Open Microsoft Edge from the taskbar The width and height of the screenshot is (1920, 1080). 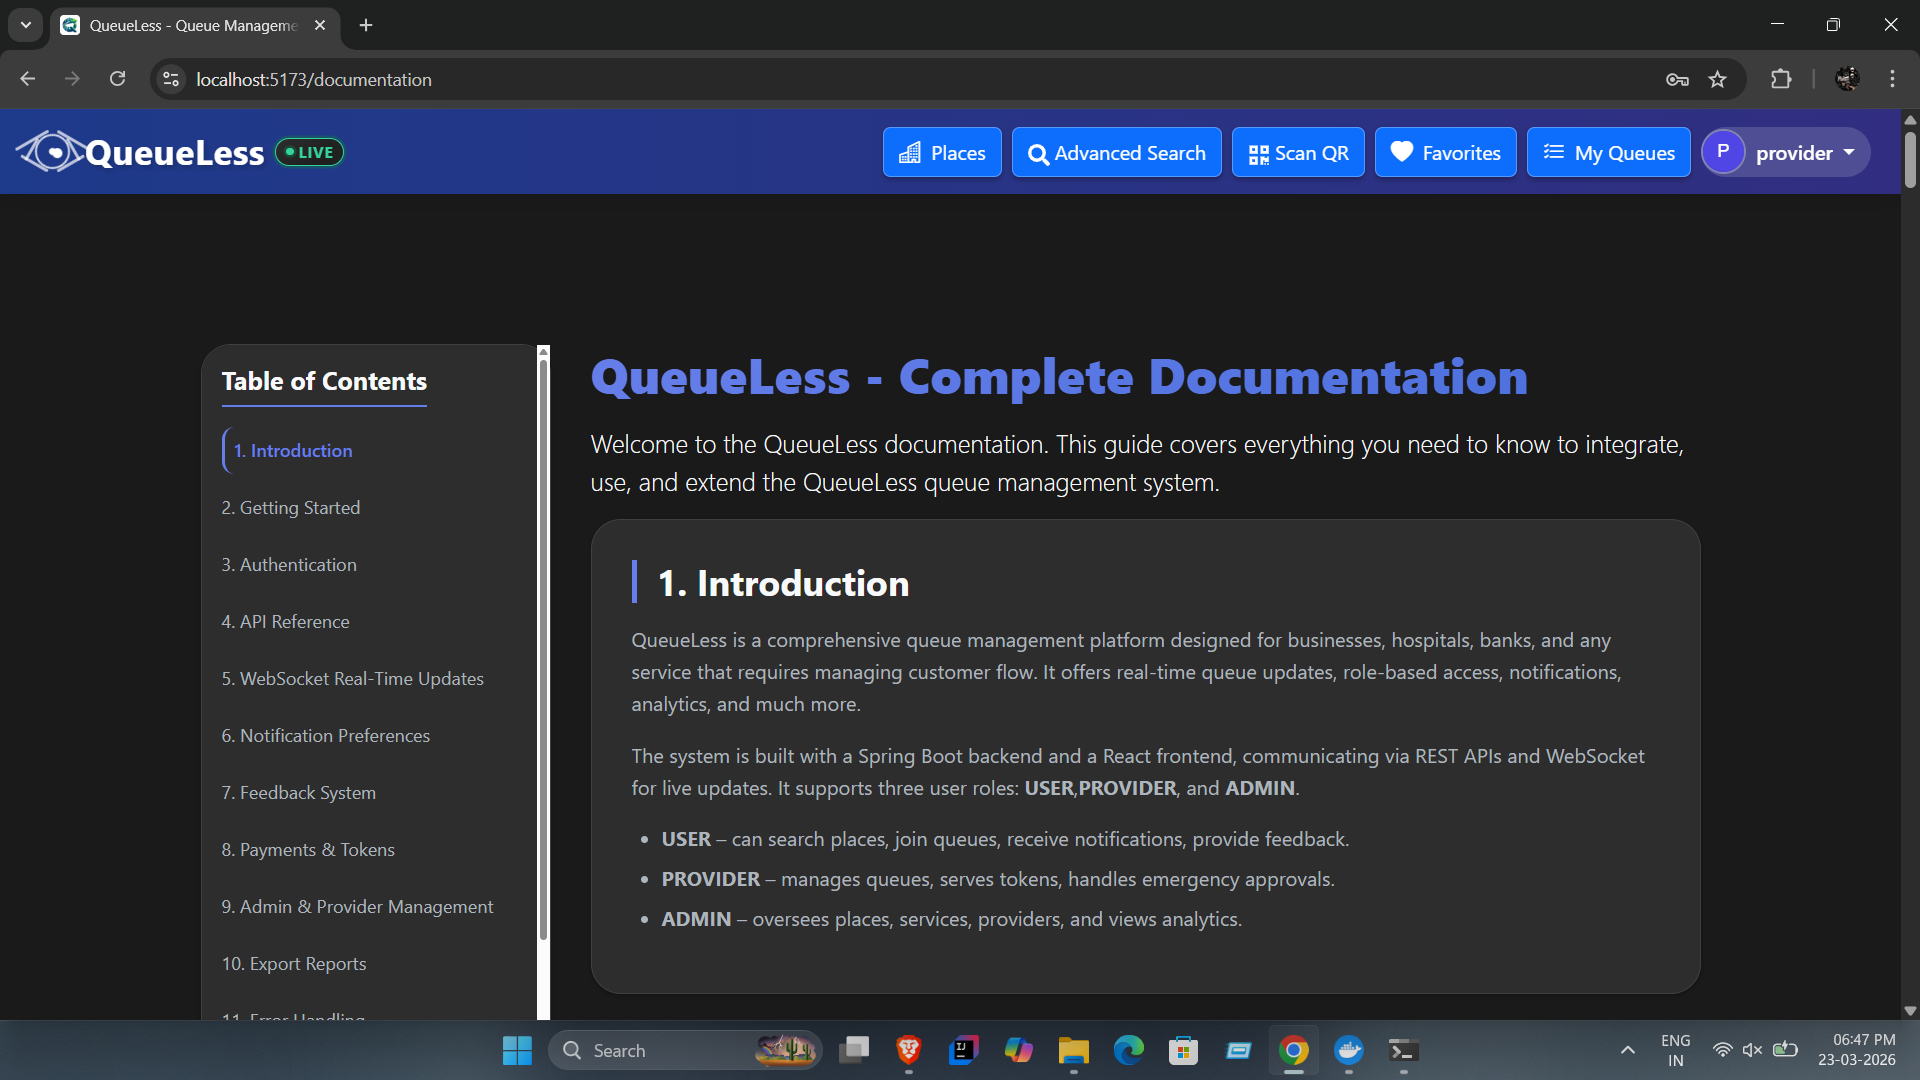1128,1050
